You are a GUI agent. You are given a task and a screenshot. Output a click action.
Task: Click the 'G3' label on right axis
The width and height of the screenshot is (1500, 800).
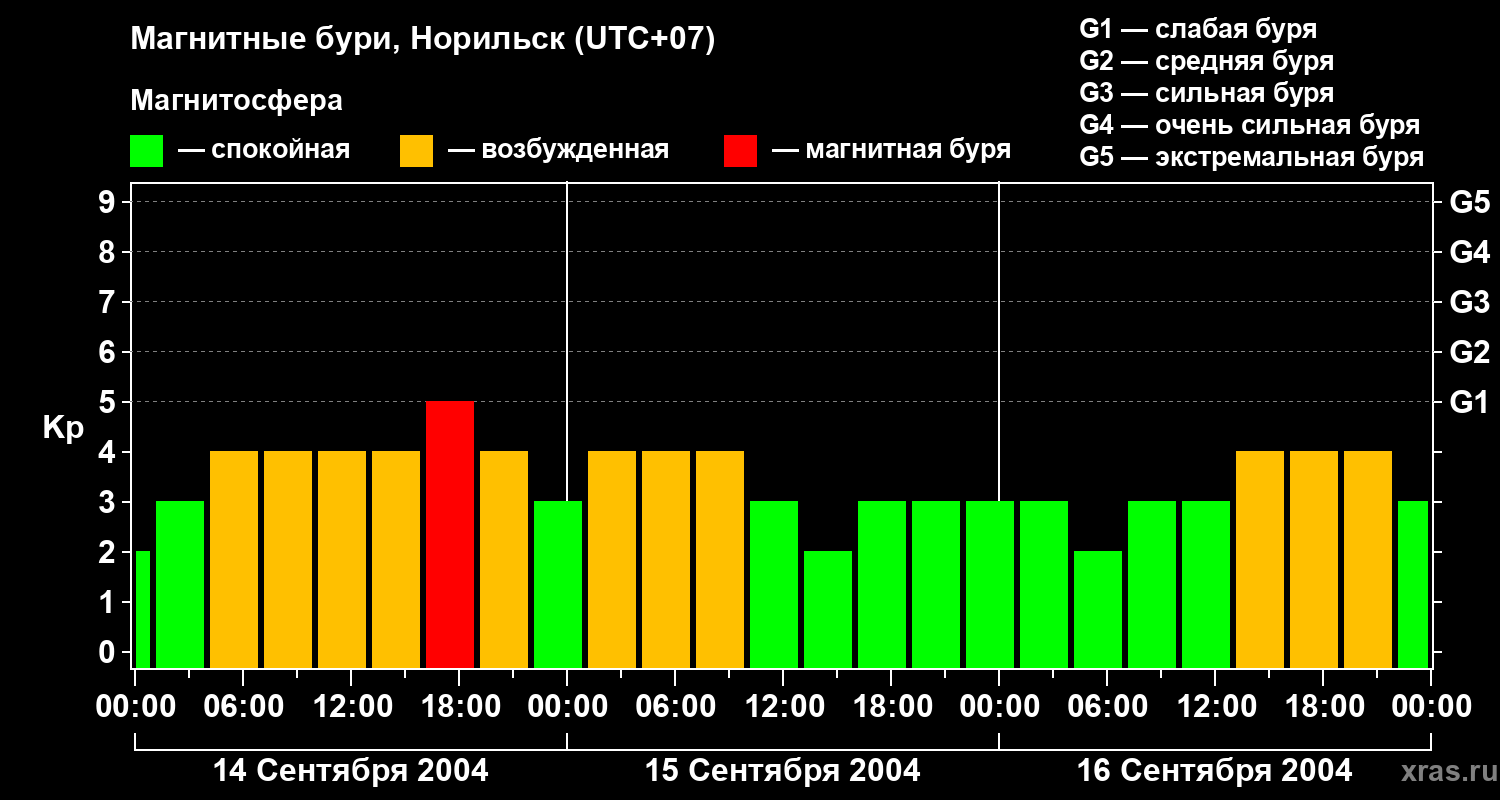(1469, 302)
